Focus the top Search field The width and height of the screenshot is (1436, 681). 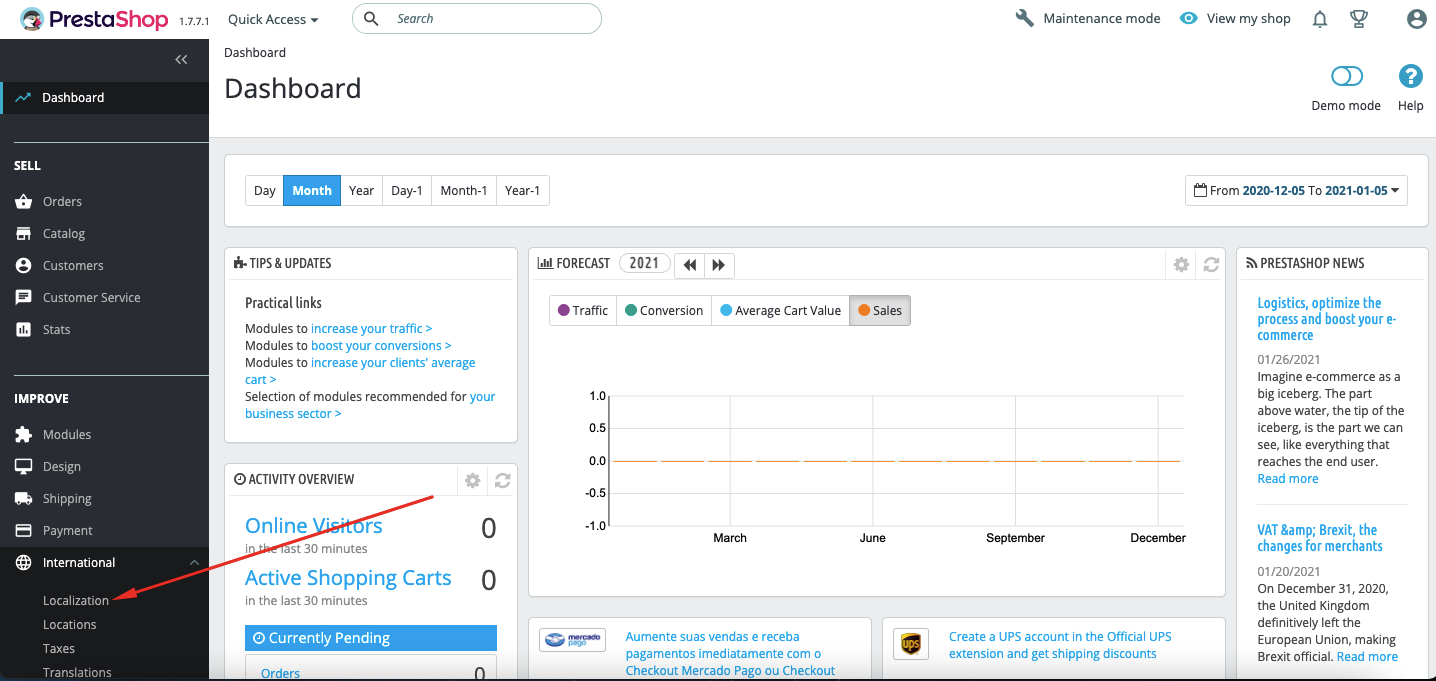(x=477, y=18)
